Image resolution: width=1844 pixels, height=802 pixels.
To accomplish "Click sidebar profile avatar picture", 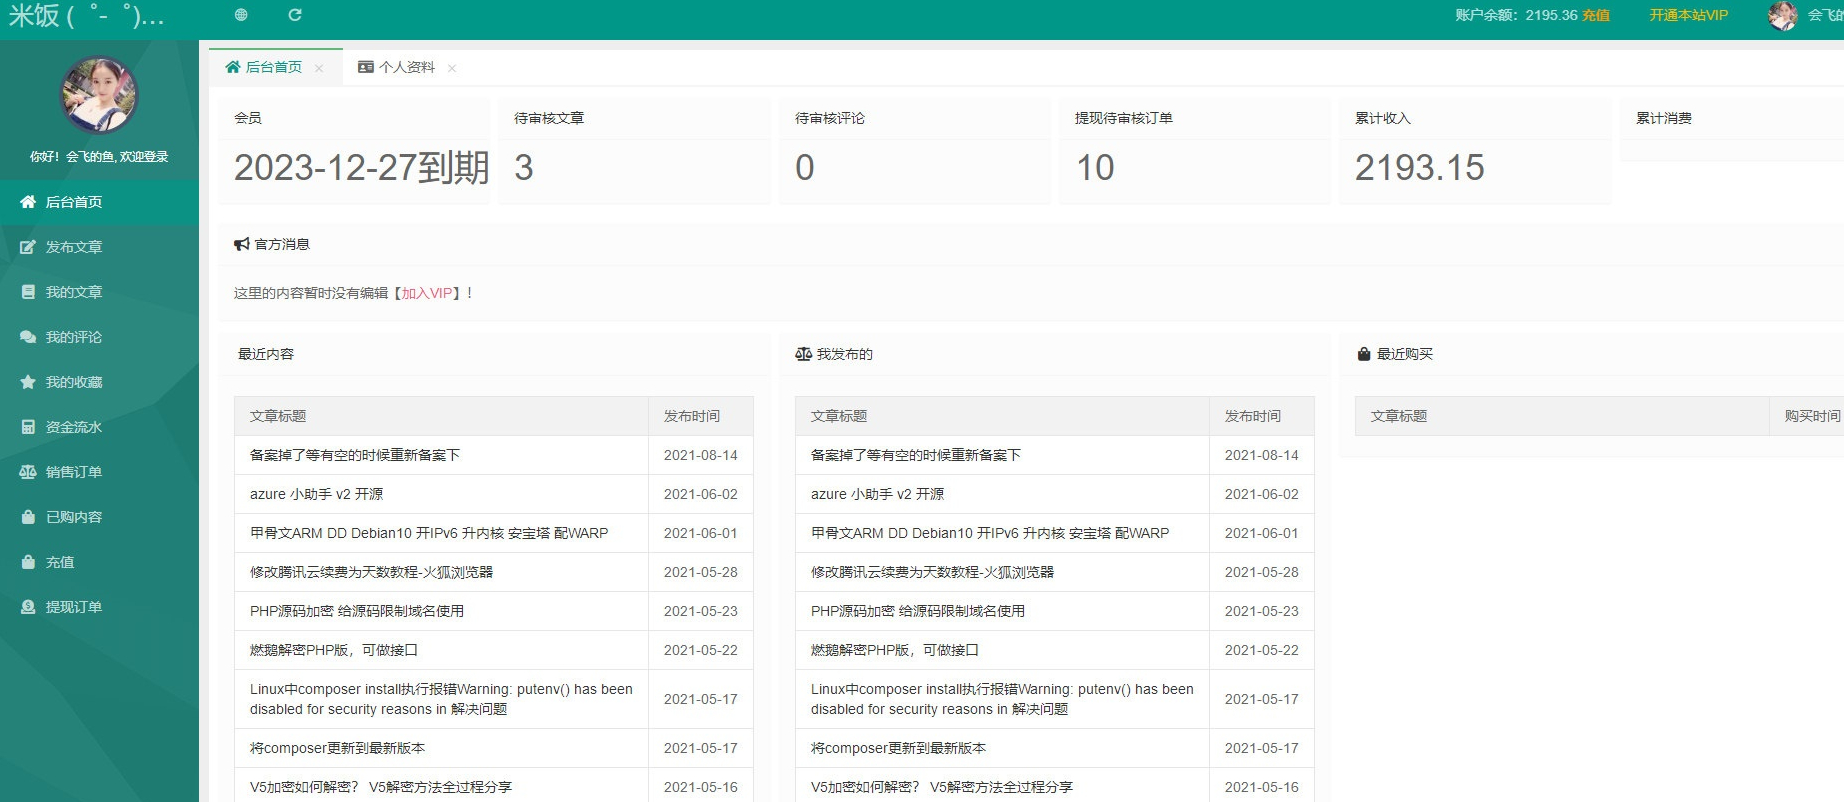I will point(99,95).
